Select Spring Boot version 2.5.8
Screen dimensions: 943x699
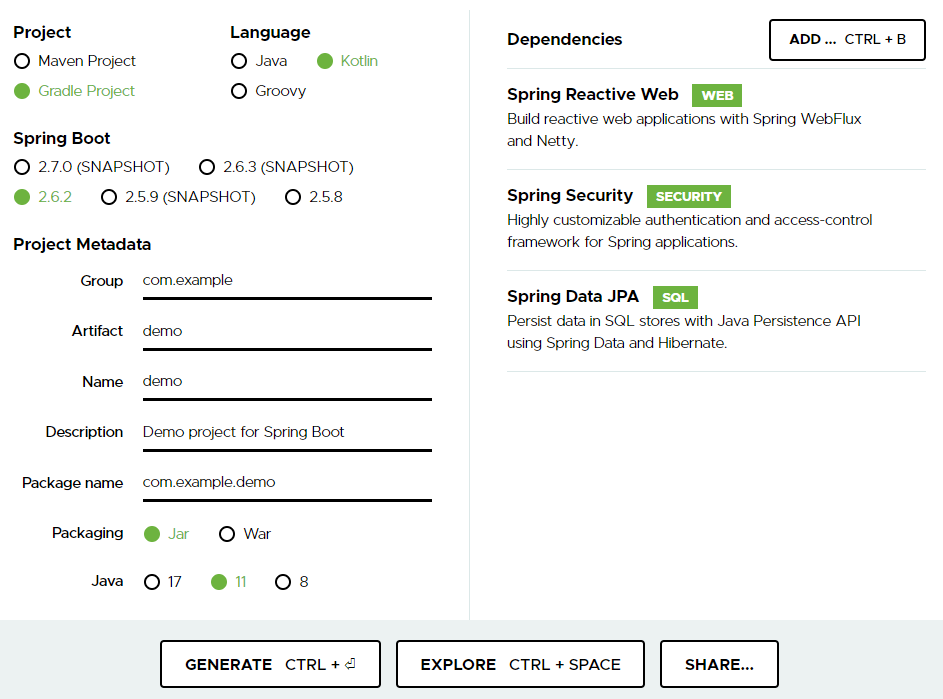(293, 197)
